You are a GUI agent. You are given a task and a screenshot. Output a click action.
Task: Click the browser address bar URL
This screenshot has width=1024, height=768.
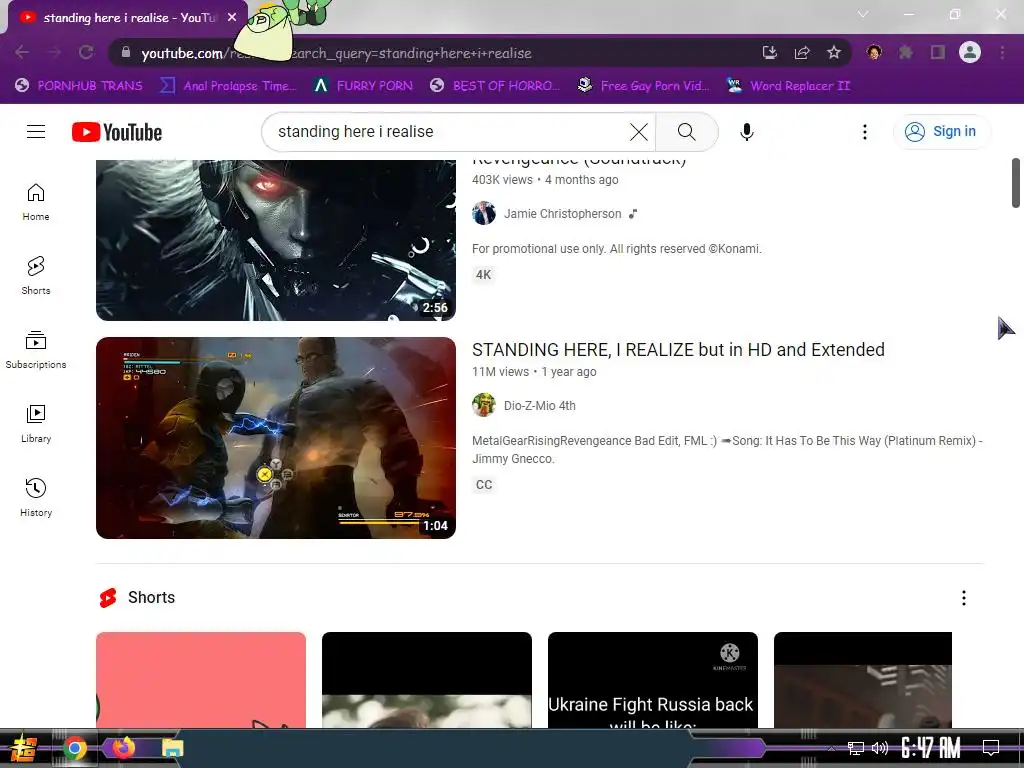pos(336,53)
